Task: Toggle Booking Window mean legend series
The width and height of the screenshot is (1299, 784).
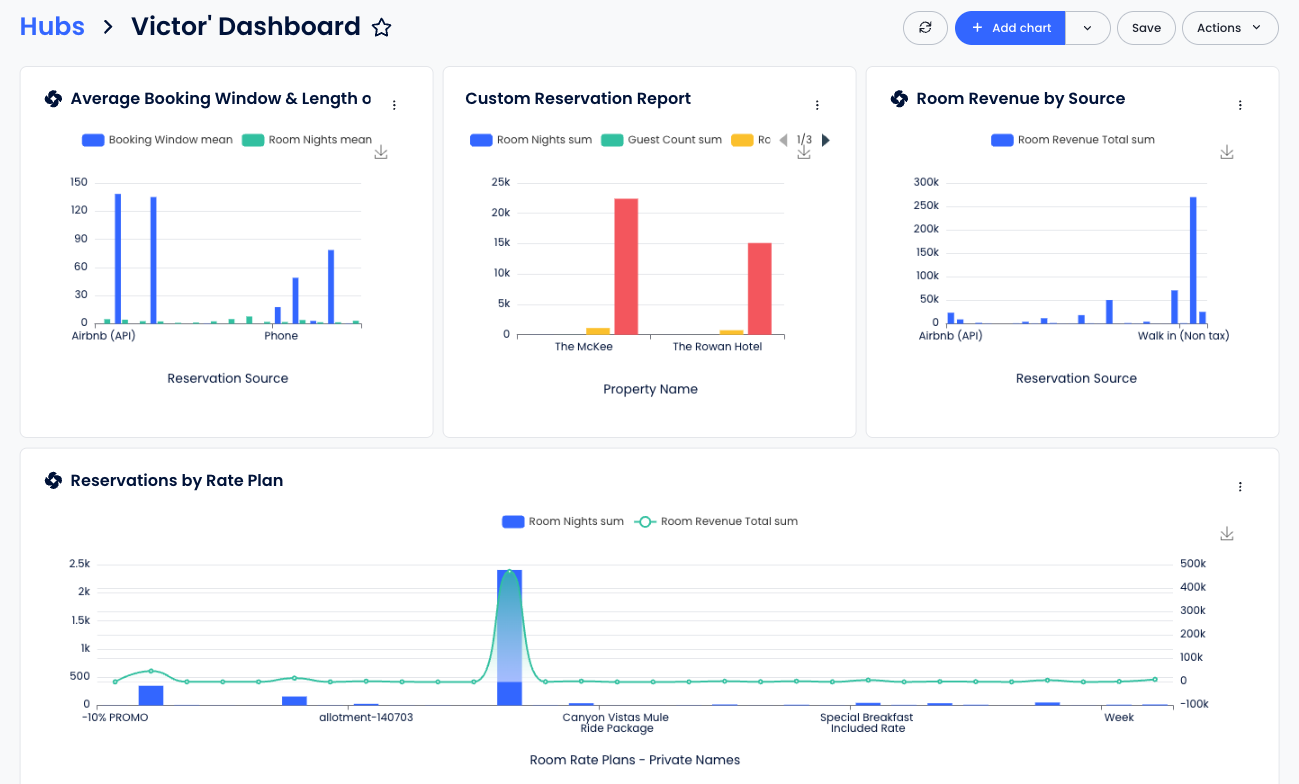Action: coord(157,140)
